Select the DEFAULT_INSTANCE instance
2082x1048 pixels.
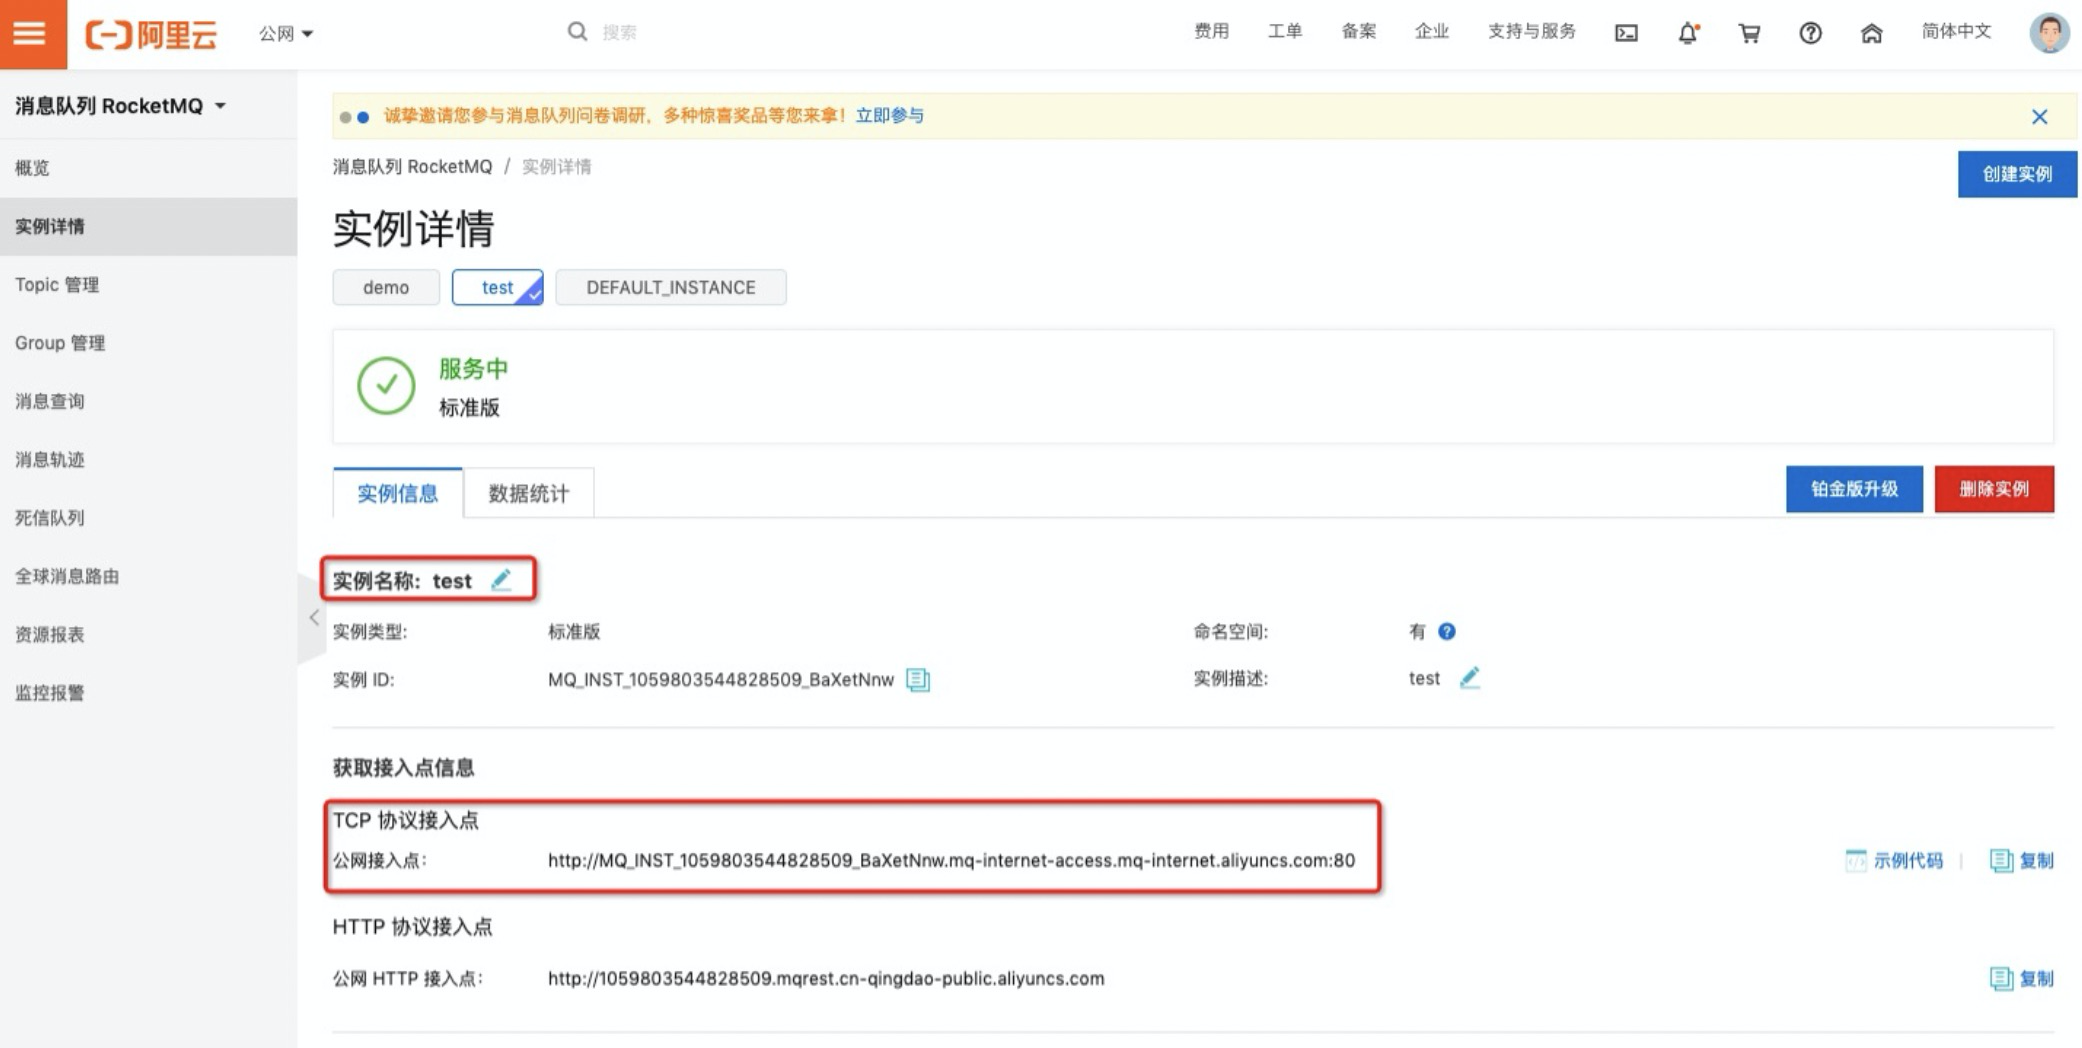671,287
